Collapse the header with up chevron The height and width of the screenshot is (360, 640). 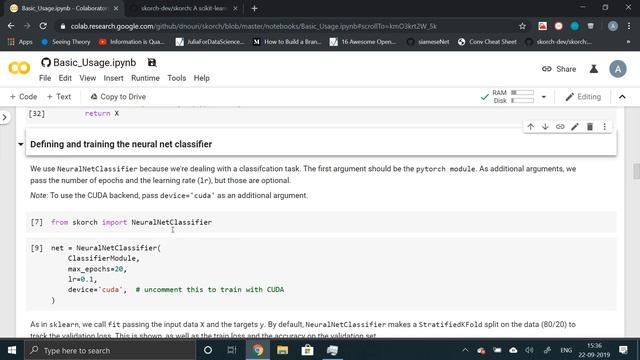coord(622,97)
